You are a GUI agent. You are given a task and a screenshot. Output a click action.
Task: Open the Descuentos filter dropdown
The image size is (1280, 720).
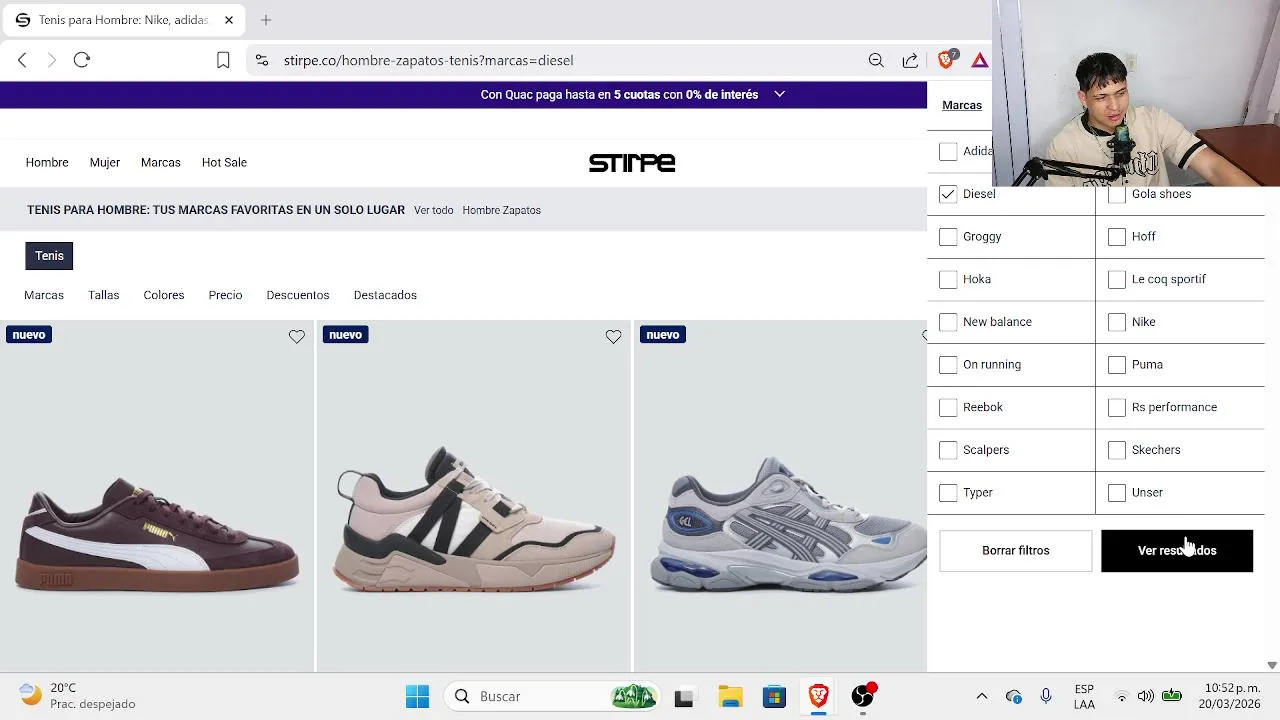pos(298,295)
